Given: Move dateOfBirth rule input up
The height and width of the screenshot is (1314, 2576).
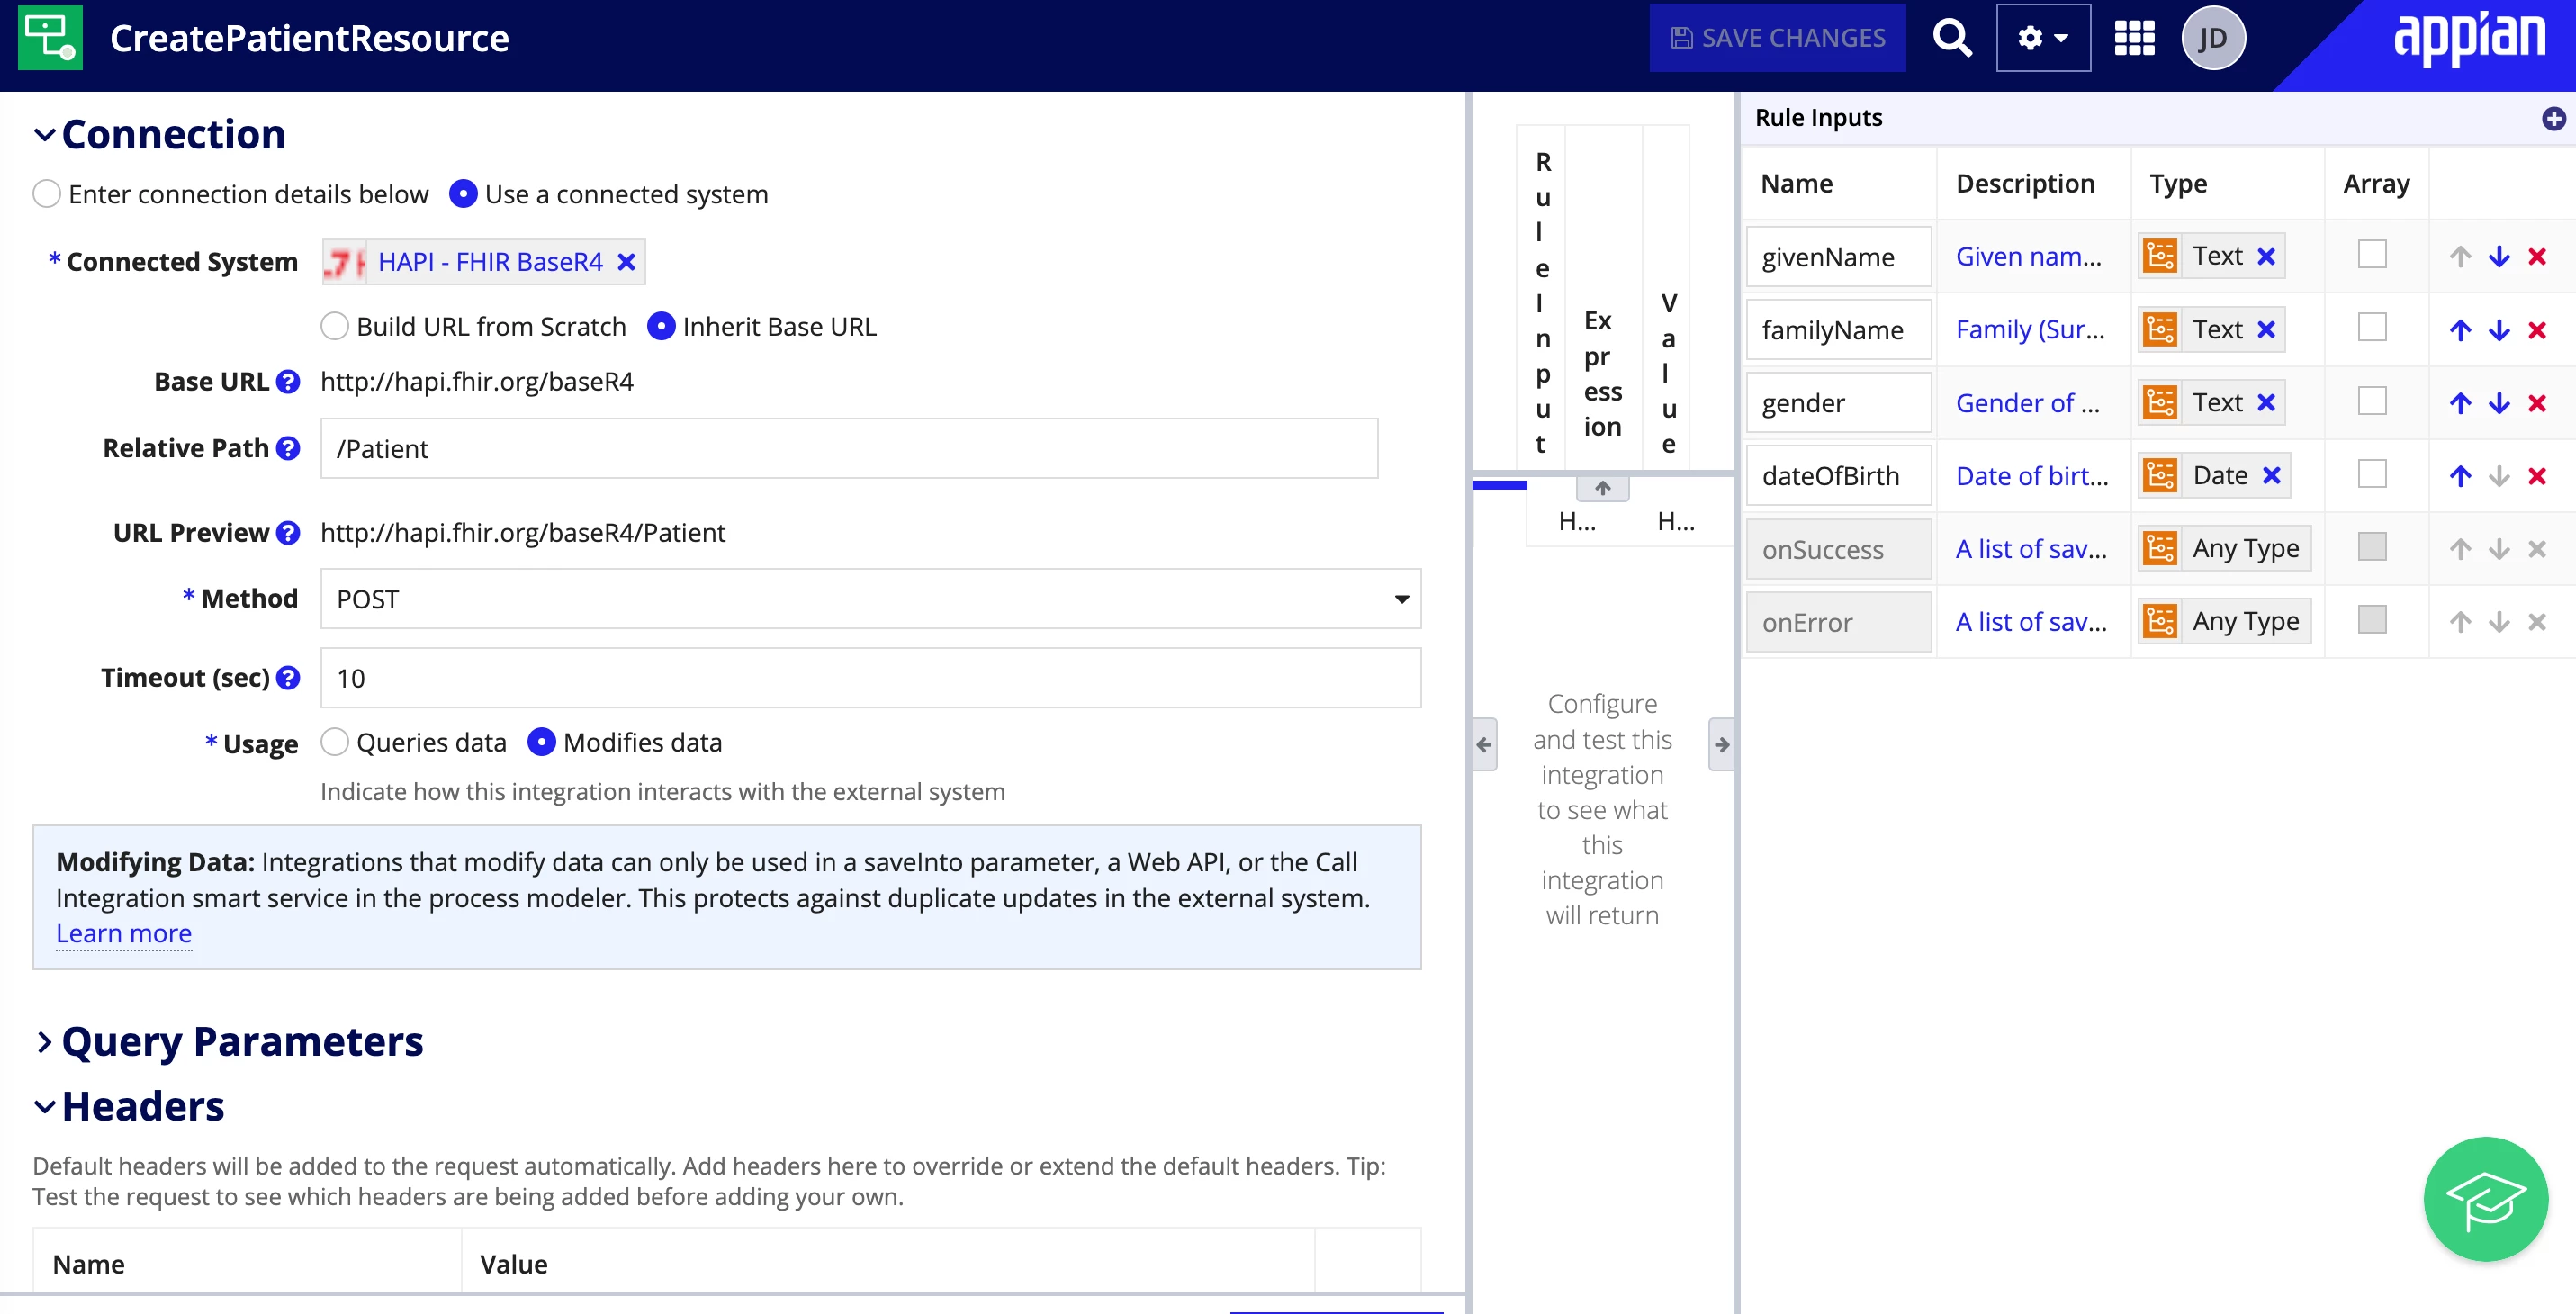Looking at the screenshot, I should (2461, 476).
